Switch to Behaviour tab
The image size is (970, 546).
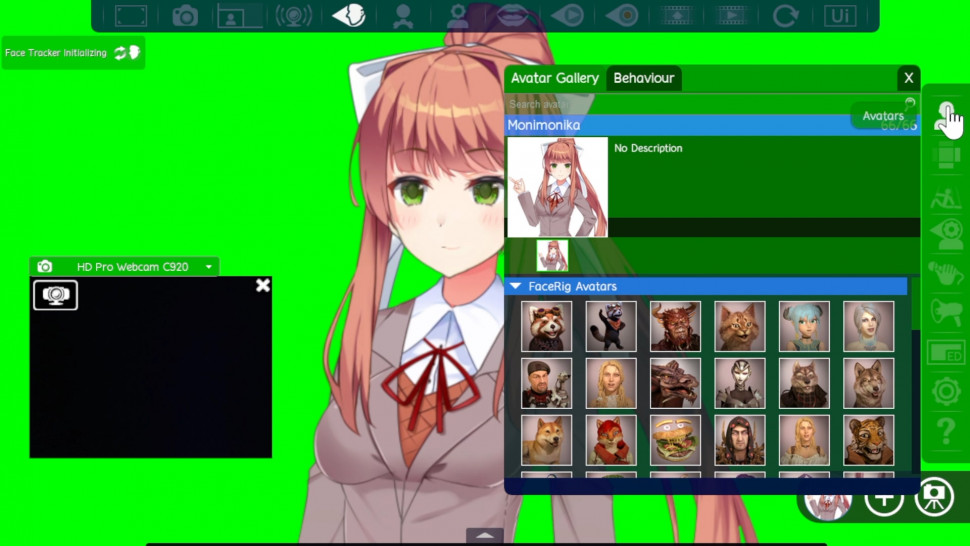point(643,78)
